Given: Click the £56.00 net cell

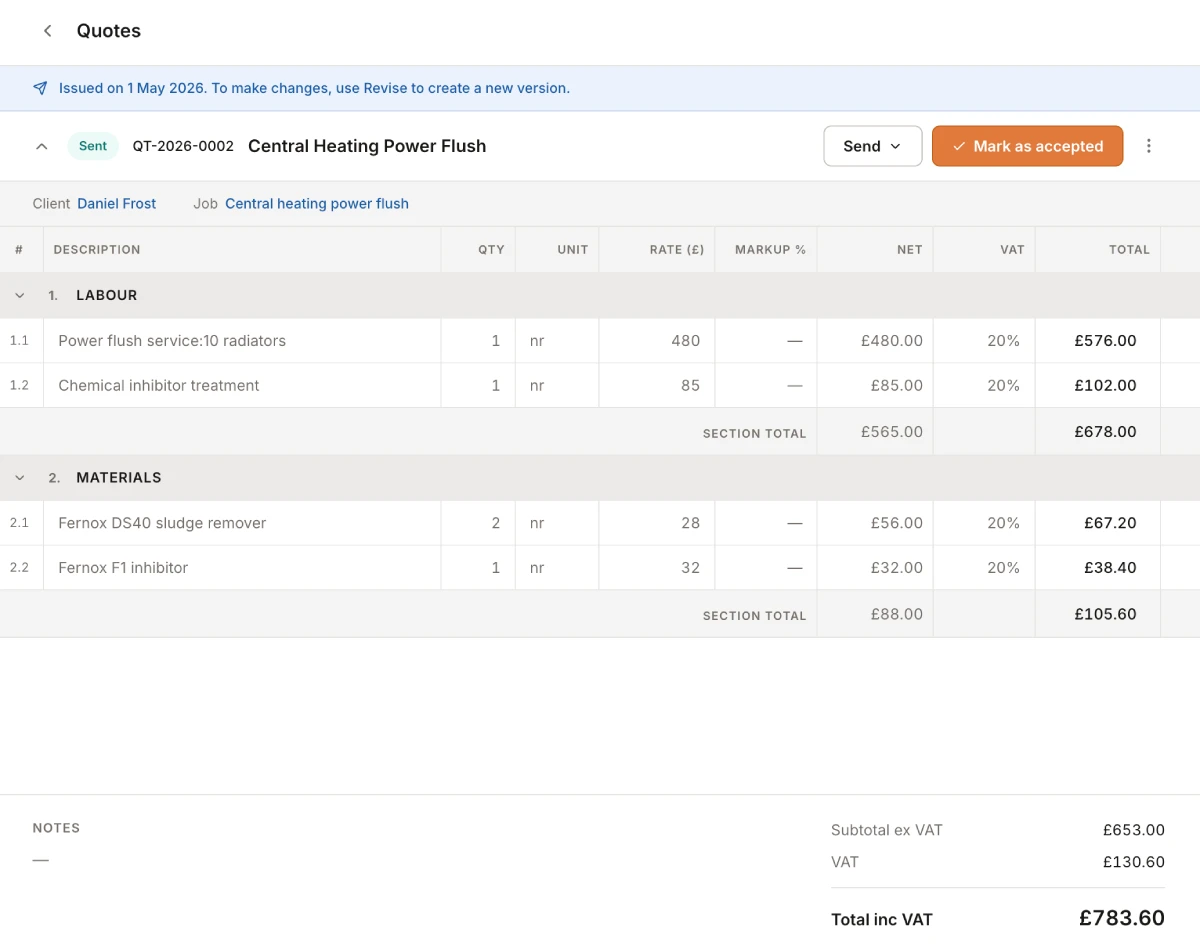Looking at the screenshot, I should point(875,523).
